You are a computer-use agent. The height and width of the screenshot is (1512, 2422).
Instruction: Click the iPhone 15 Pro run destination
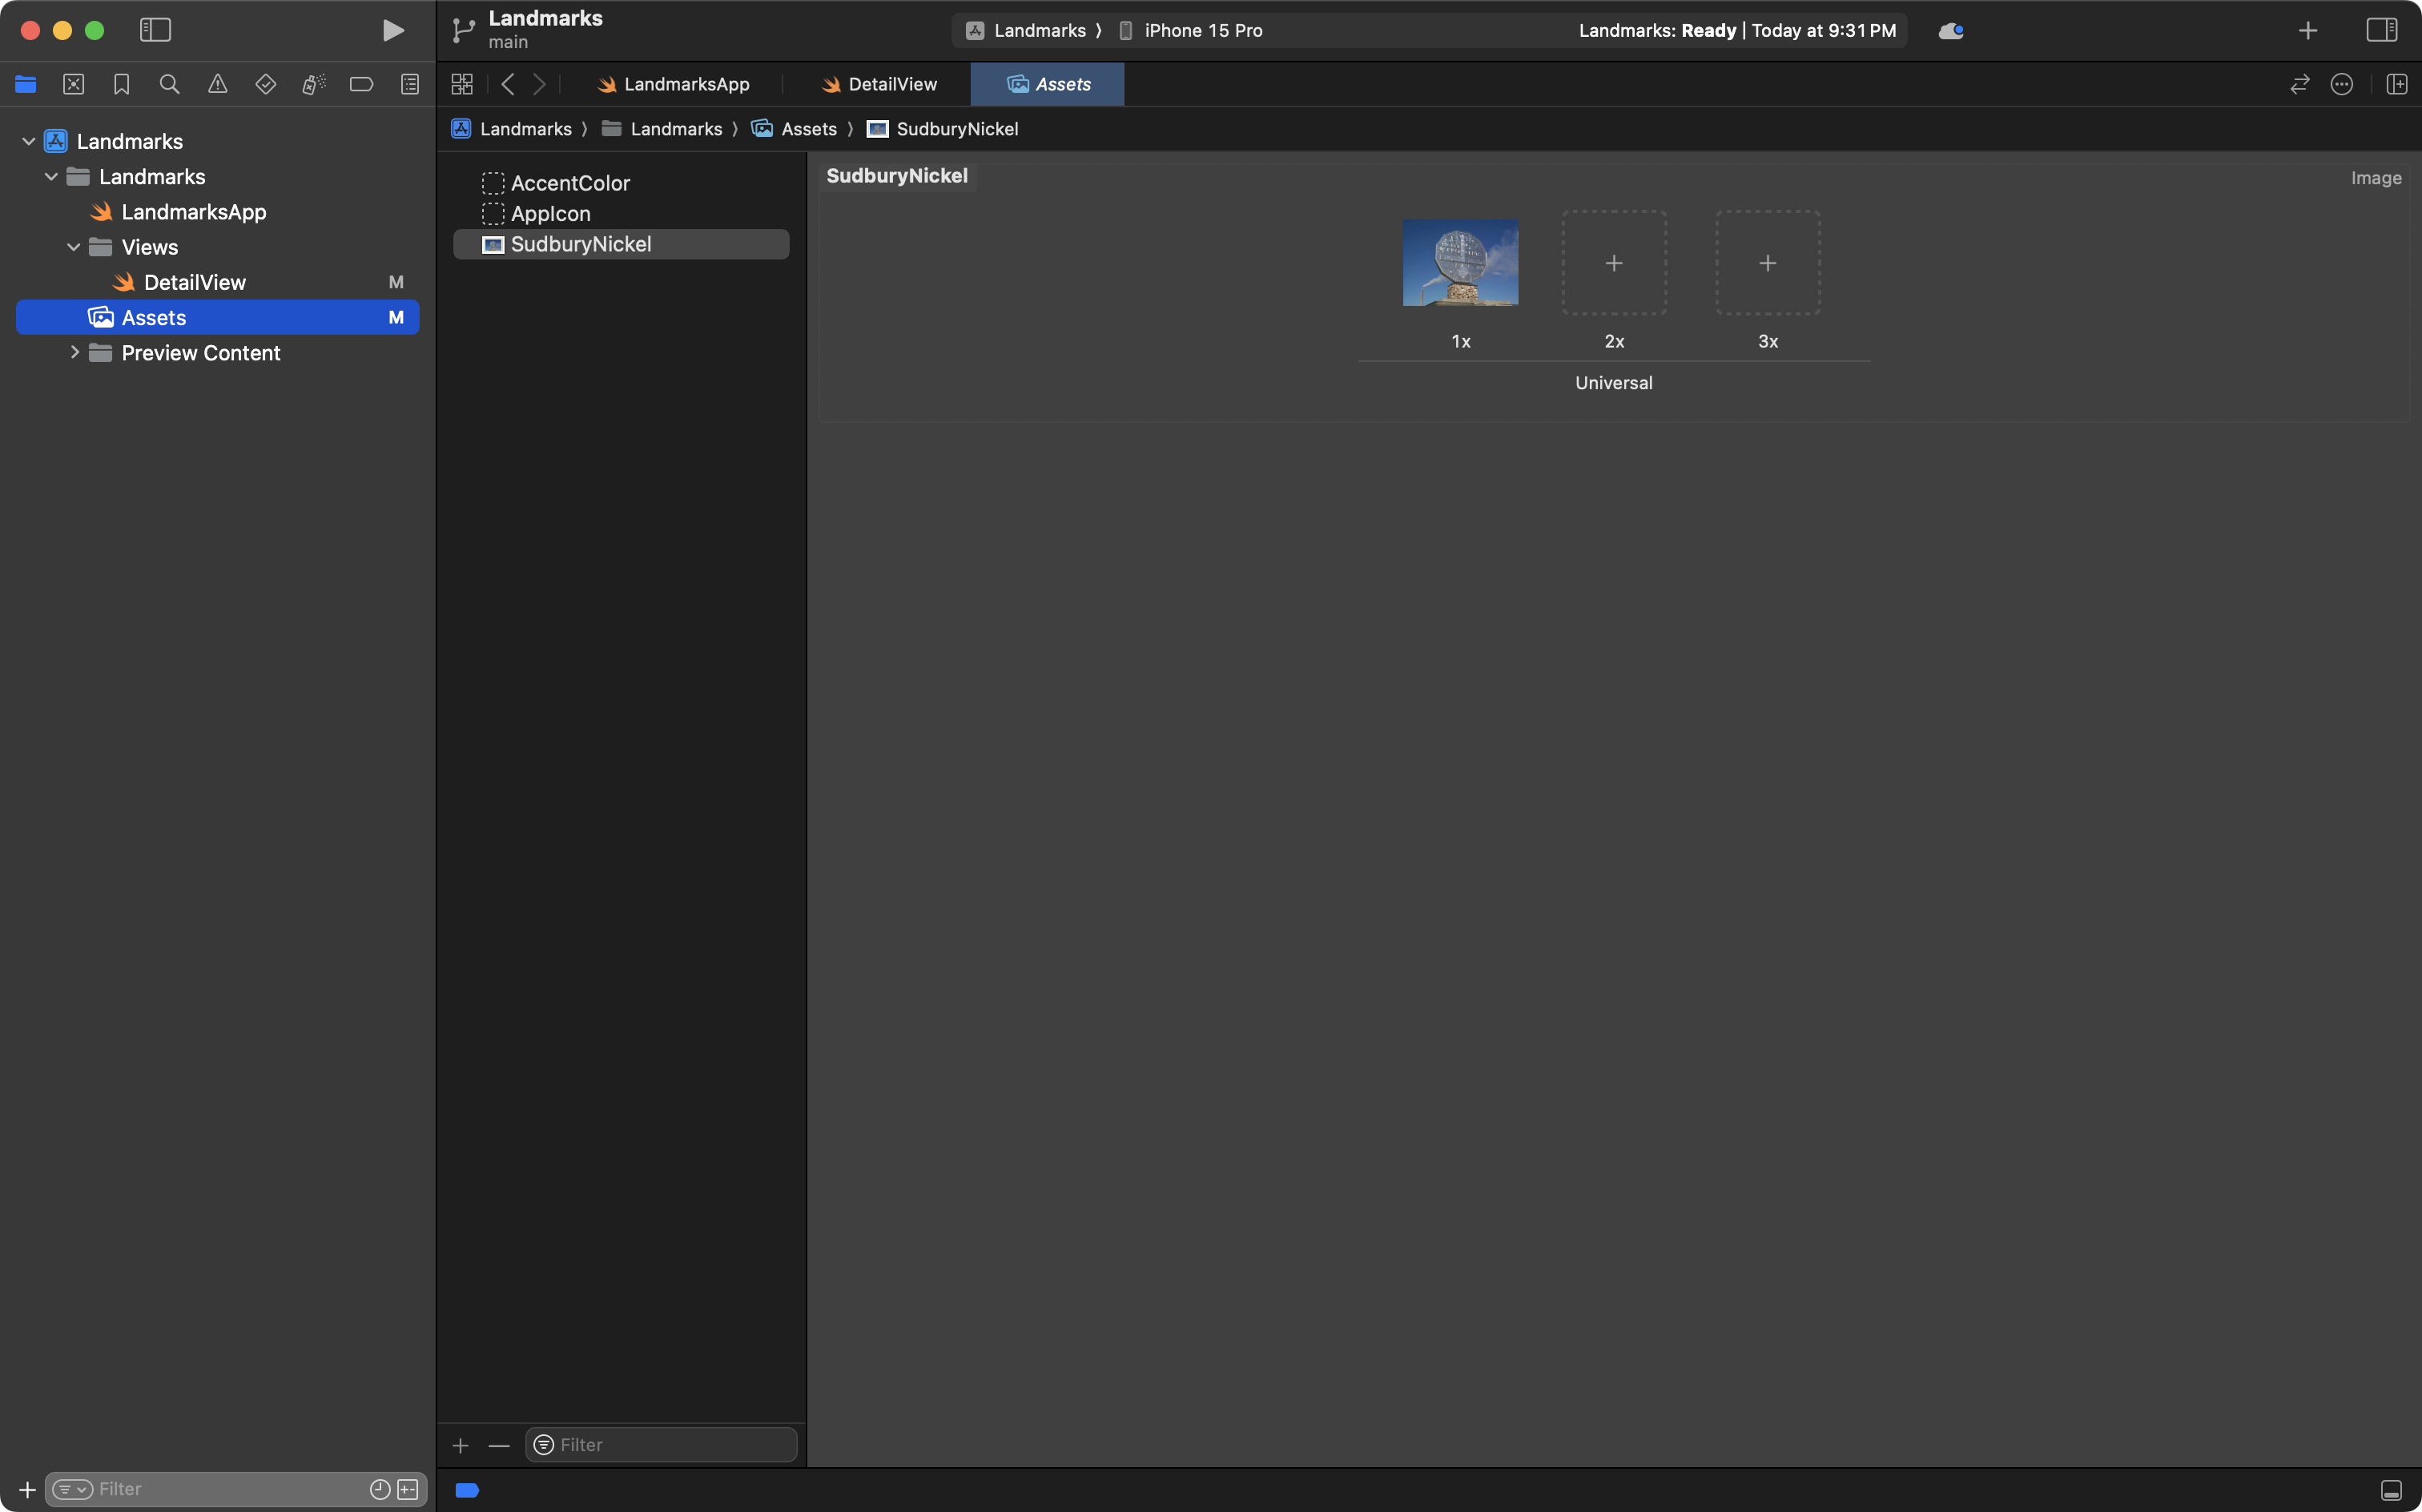point(1202,30)
